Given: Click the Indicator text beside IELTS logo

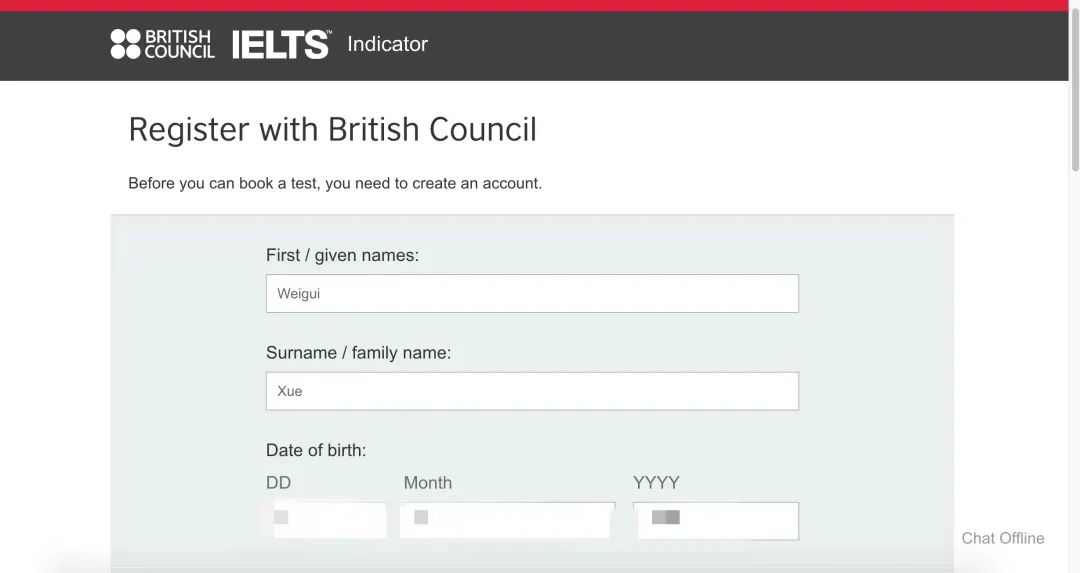Looking at the screenshot, I should click(387, 44).
